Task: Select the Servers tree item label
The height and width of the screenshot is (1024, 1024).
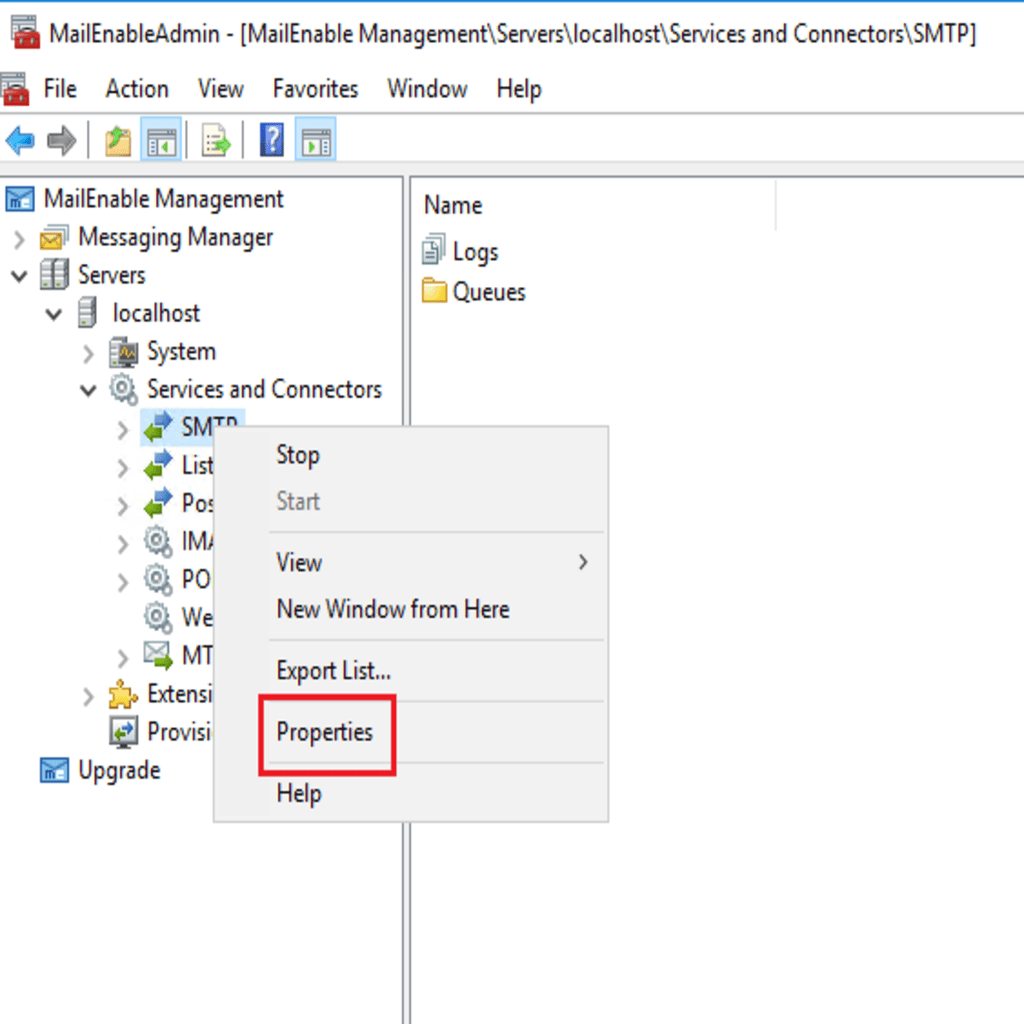Action: click(112, 275)
